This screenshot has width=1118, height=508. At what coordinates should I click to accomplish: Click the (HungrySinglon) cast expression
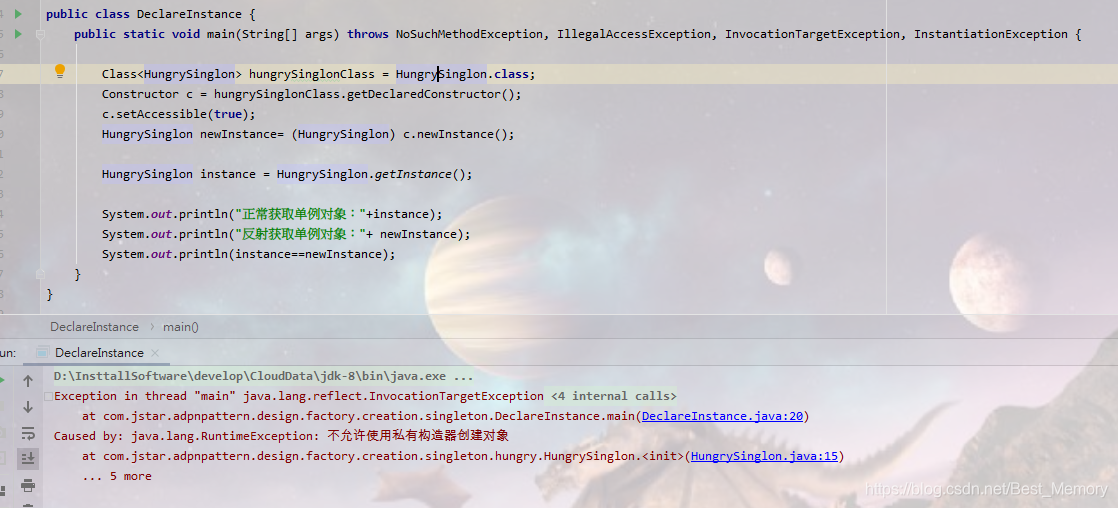click(x=344, y=134)
